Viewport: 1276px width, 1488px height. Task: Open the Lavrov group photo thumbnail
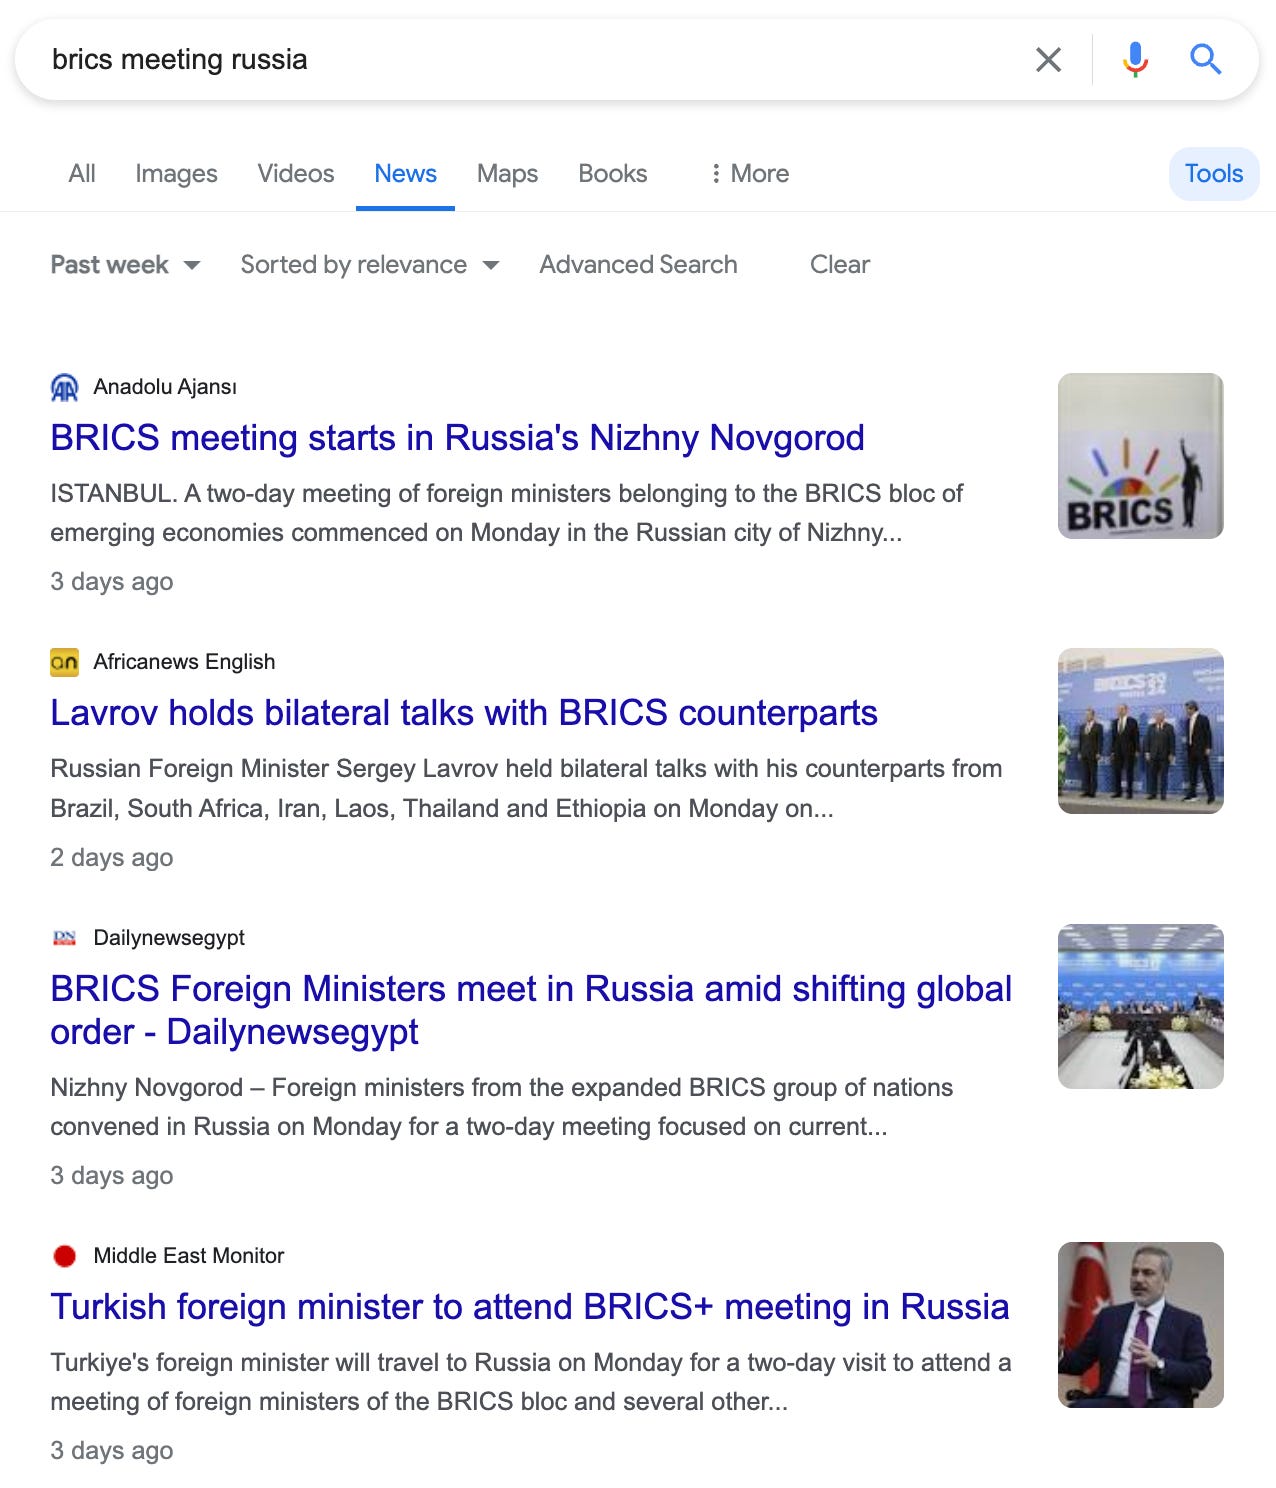pyautogui.click(x=1141, y=731)
